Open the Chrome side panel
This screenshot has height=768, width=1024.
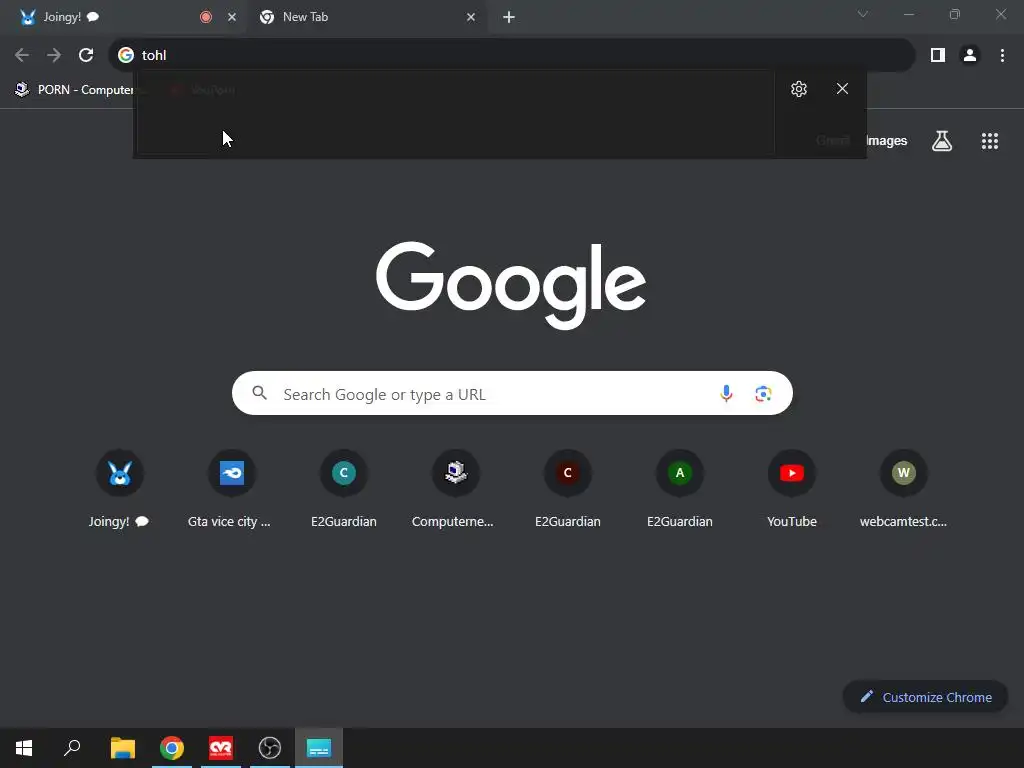coord(938,56)
